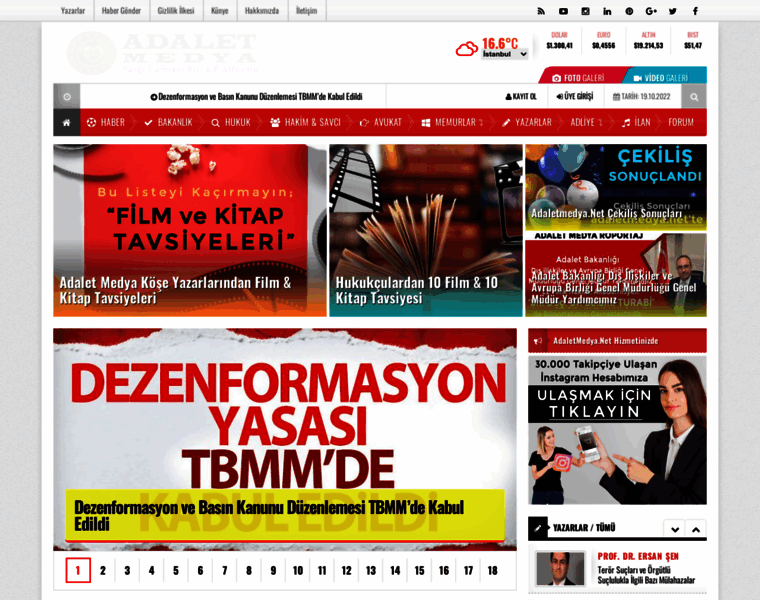Go to slider page 1

78,570
